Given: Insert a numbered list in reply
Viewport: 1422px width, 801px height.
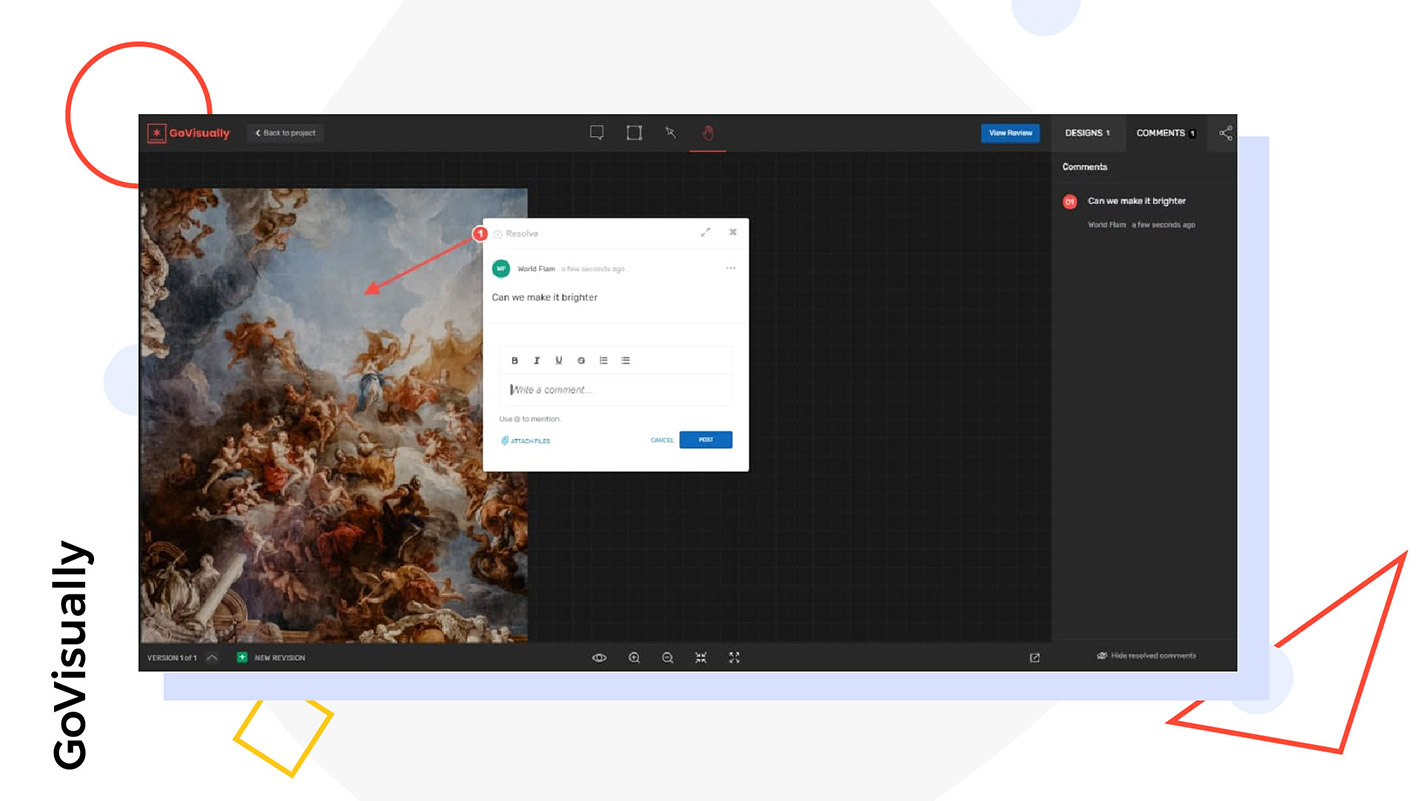Looking at the screenshot, I should click(x=603, y=361).
